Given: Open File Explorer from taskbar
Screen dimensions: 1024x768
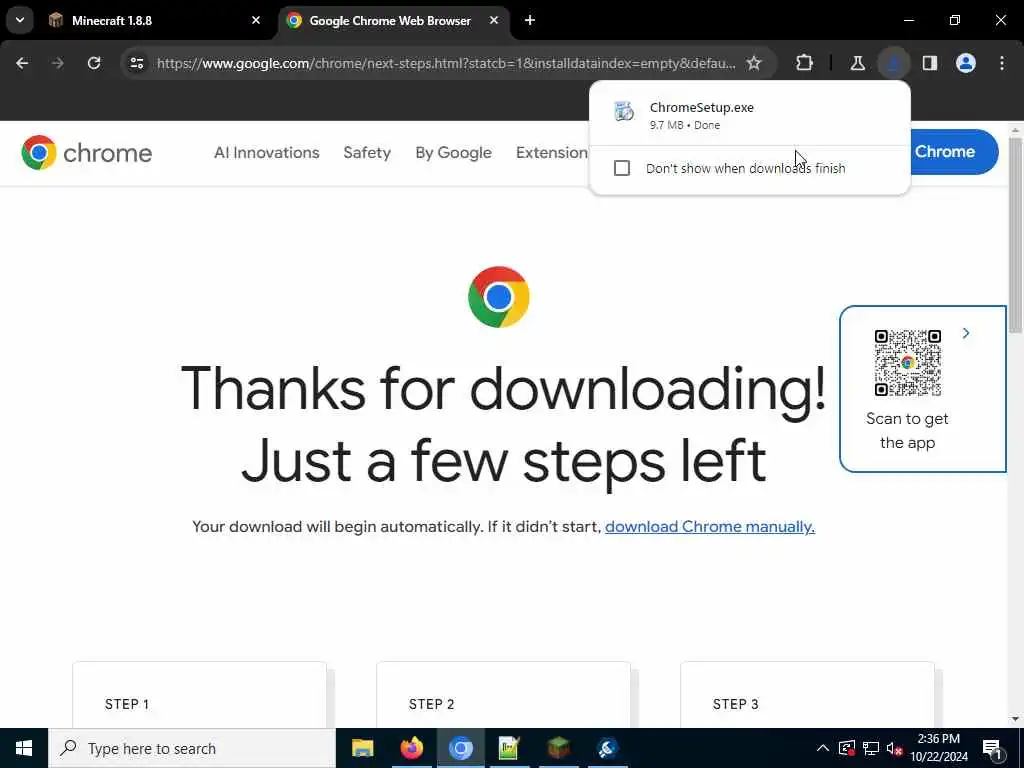Looking at the screenshot, I should click(362, 748).
